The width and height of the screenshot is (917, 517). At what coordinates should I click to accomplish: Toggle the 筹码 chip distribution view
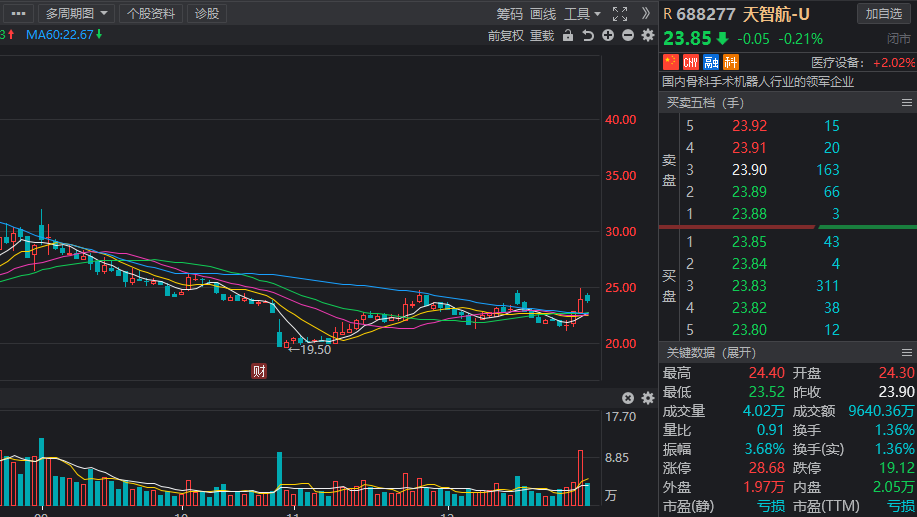point(509,14)
